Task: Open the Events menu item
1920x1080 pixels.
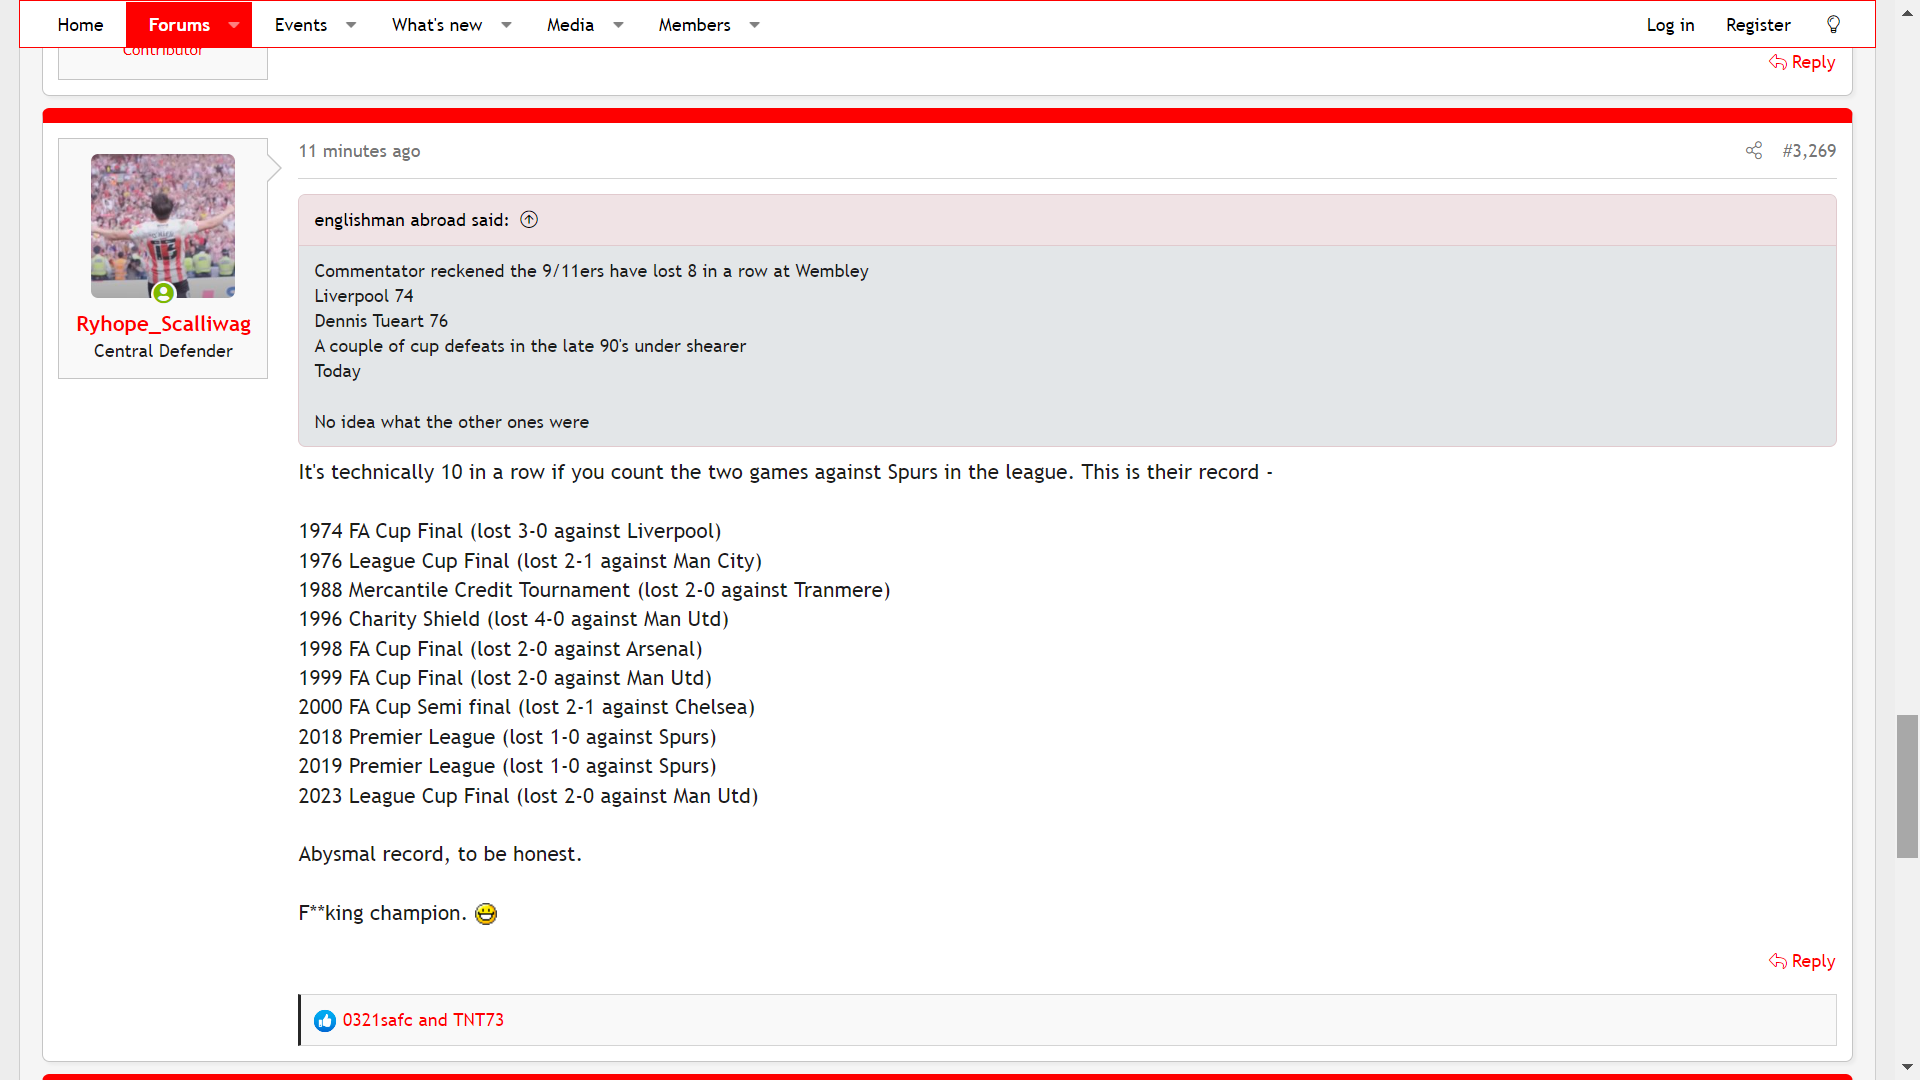Action: pyautogui.click(x=301, y=24)
